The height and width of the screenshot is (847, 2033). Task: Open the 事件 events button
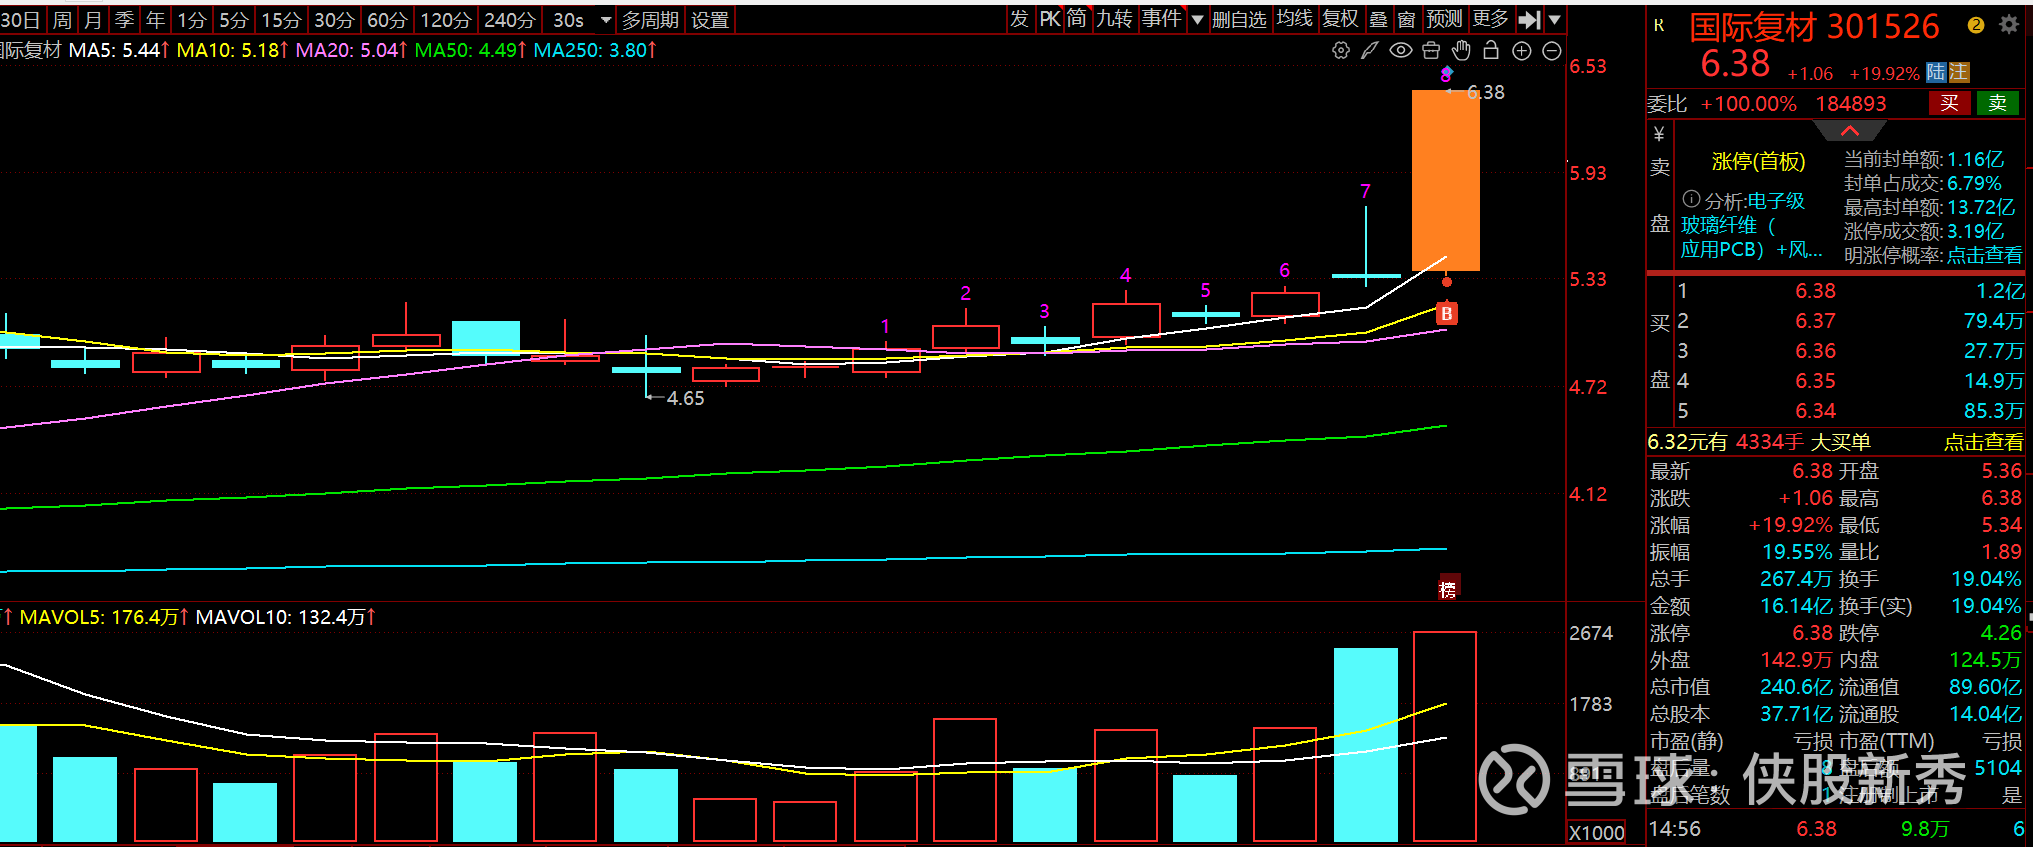tap(1161, 19)
